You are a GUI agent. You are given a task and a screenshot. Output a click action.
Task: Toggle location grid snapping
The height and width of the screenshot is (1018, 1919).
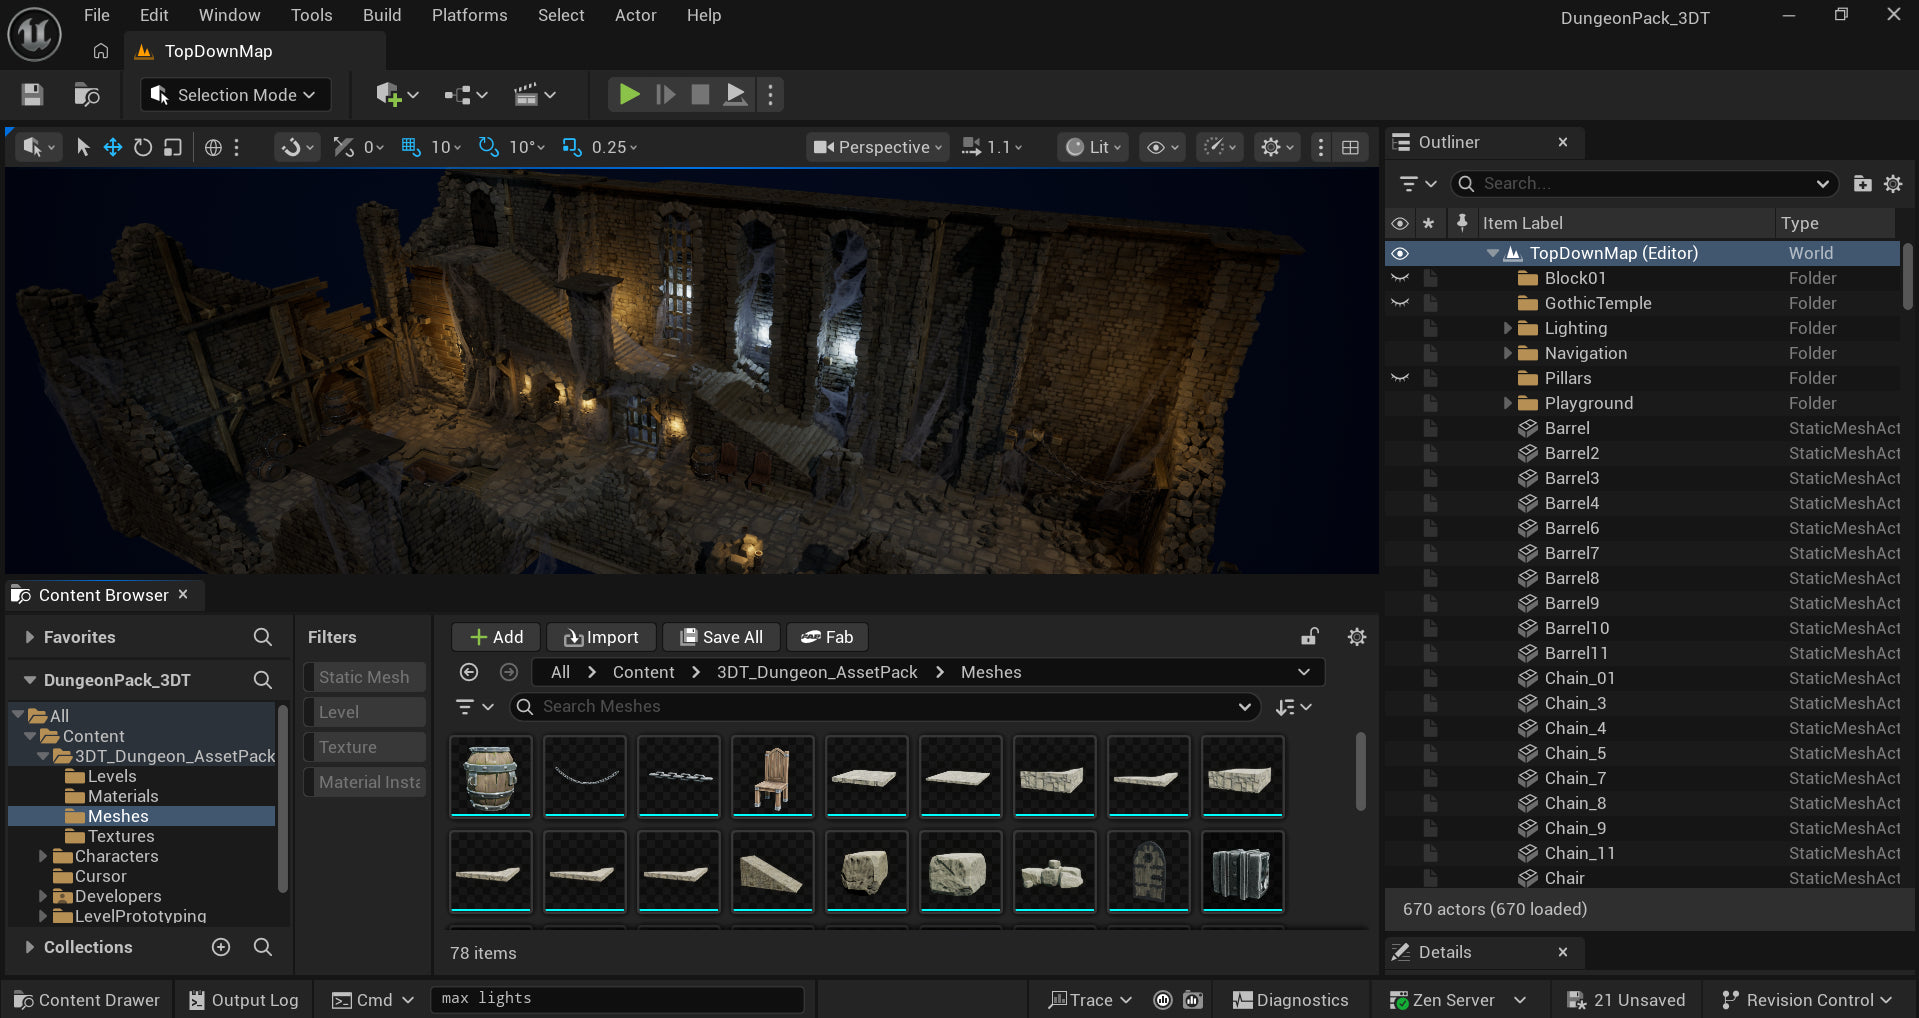[x=410, y=147]
